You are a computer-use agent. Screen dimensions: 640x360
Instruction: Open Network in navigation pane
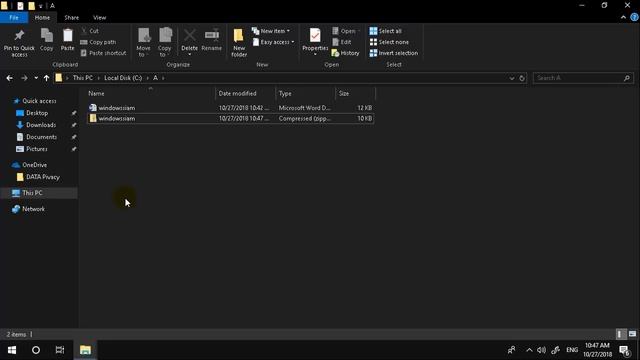tap(33, 209)
